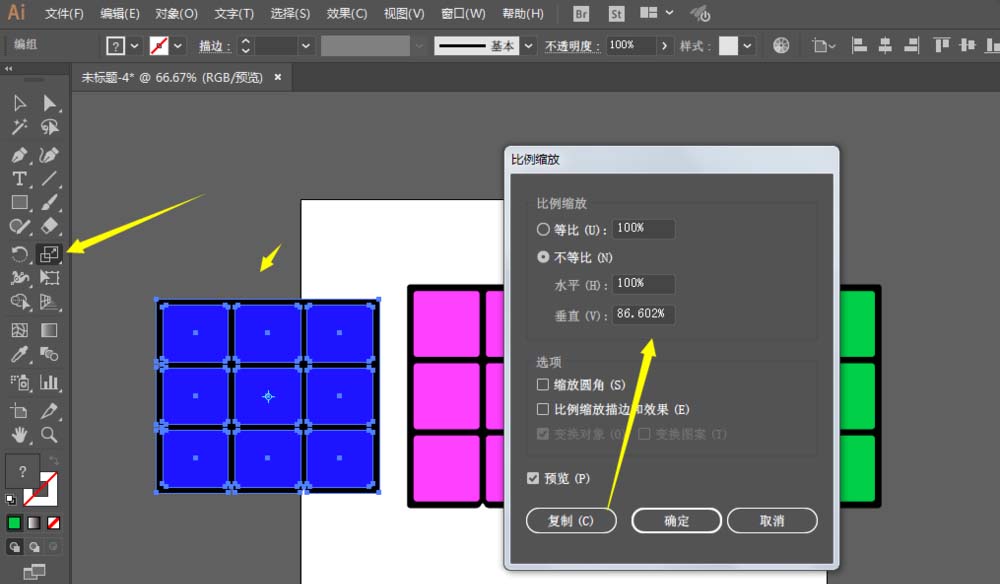1000x584 pixels.
Task: Select the 等比 uniform scale radio button
Action: [x=541, y=229]
